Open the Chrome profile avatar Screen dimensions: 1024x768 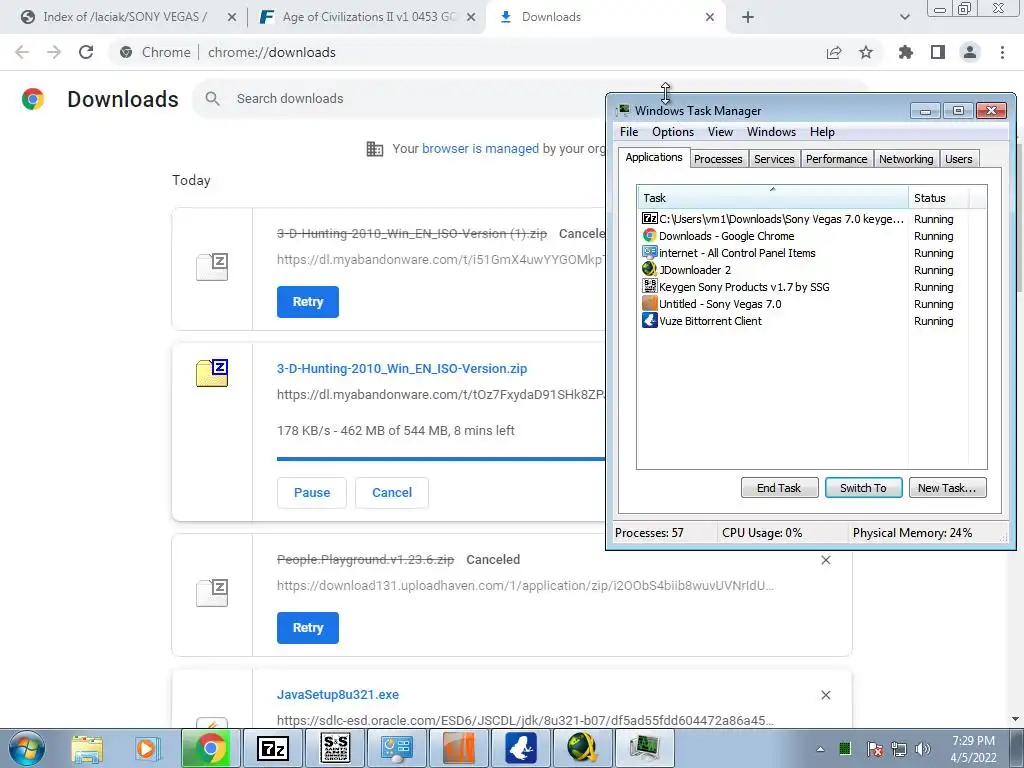(970, 52)
